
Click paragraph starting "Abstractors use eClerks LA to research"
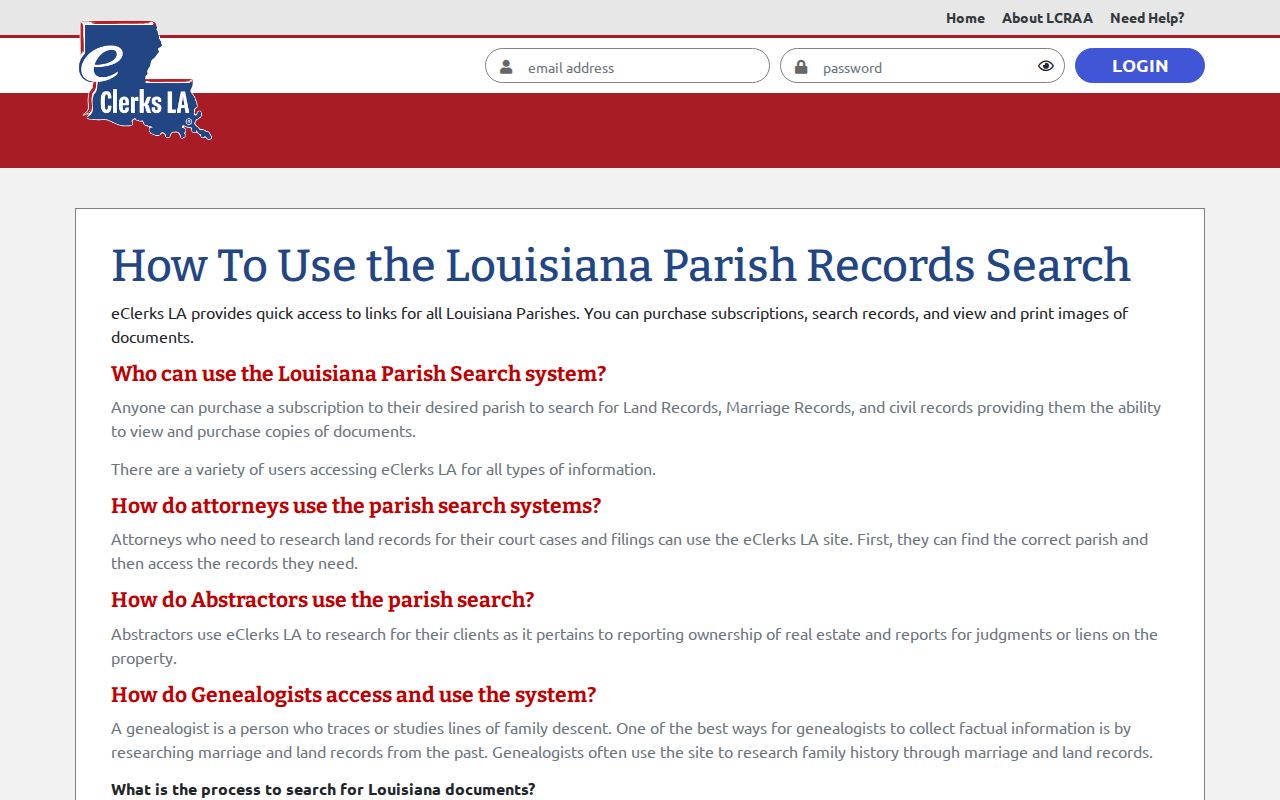click(x=634, y=646)
